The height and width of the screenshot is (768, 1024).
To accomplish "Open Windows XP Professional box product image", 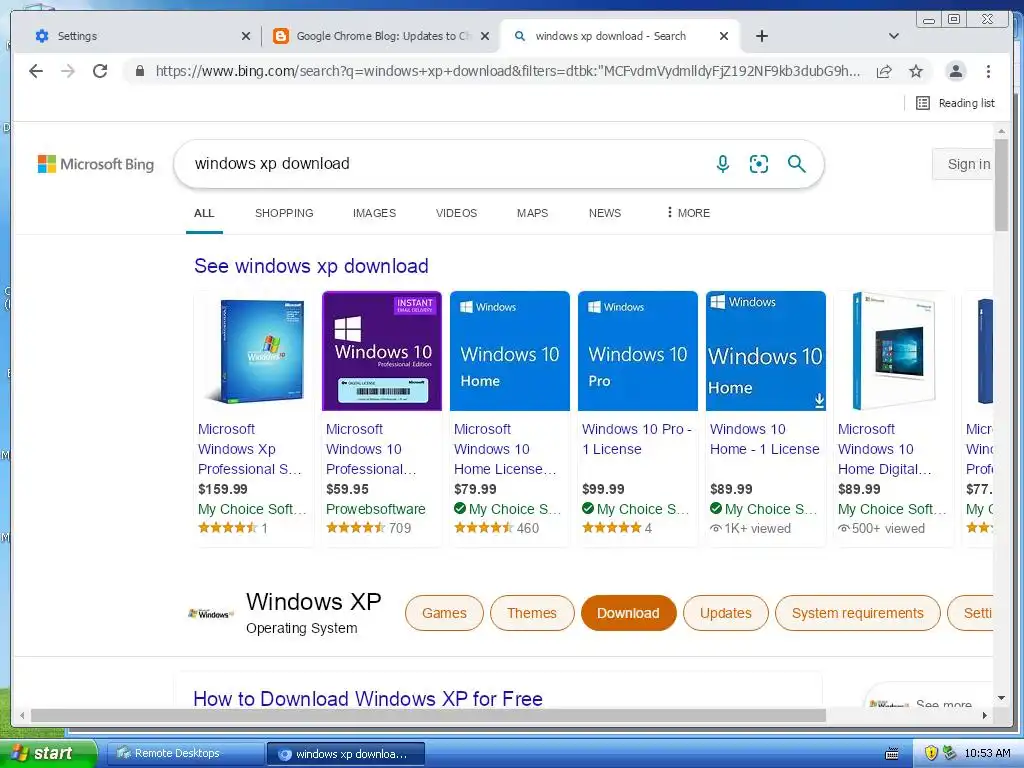I will (254, 351).
